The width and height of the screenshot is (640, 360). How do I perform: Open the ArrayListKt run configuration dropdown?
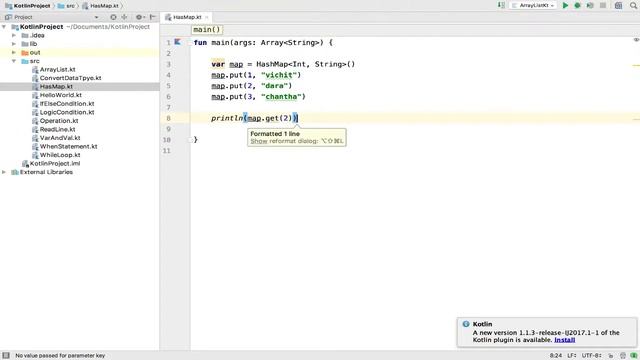pos(533,6)
